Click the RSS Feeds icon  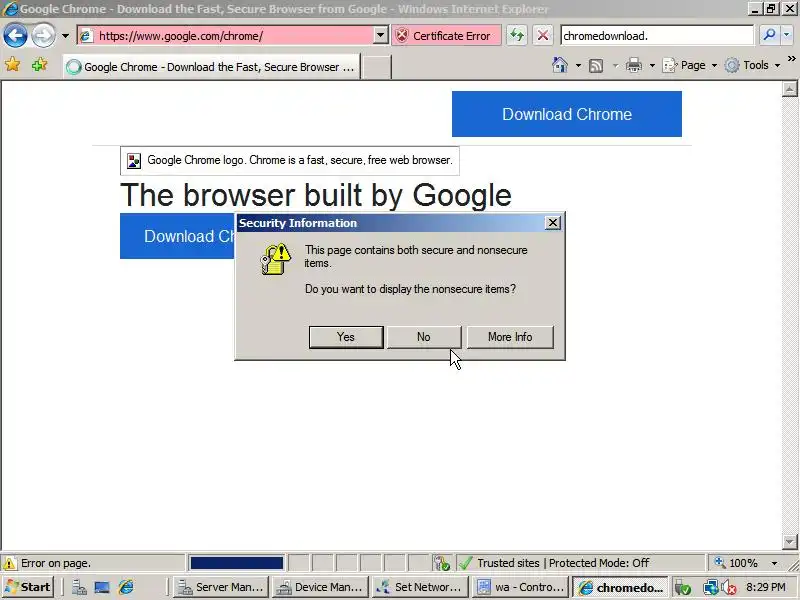tap(596, 65)
